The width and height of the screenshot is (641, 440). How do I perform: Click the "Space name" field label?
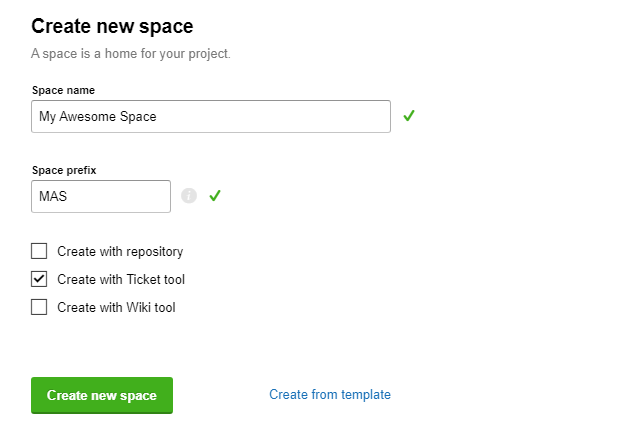pyautogui.click(x=63, y=90)
